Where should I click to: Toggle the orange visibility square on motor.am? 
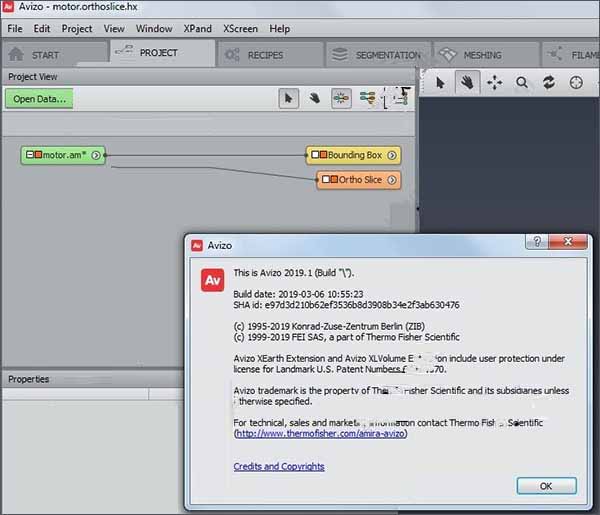tap(37, 155)
